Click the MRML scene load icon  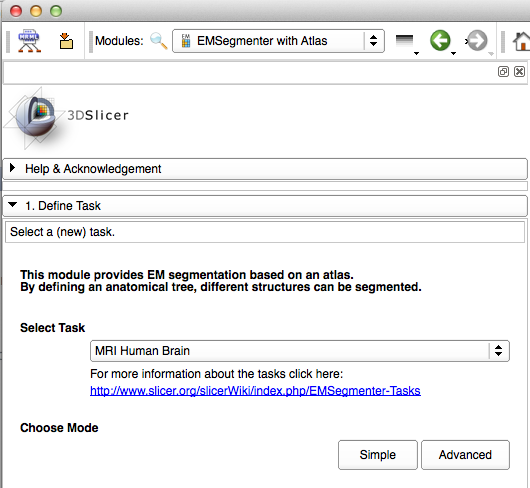coord(29,41)
